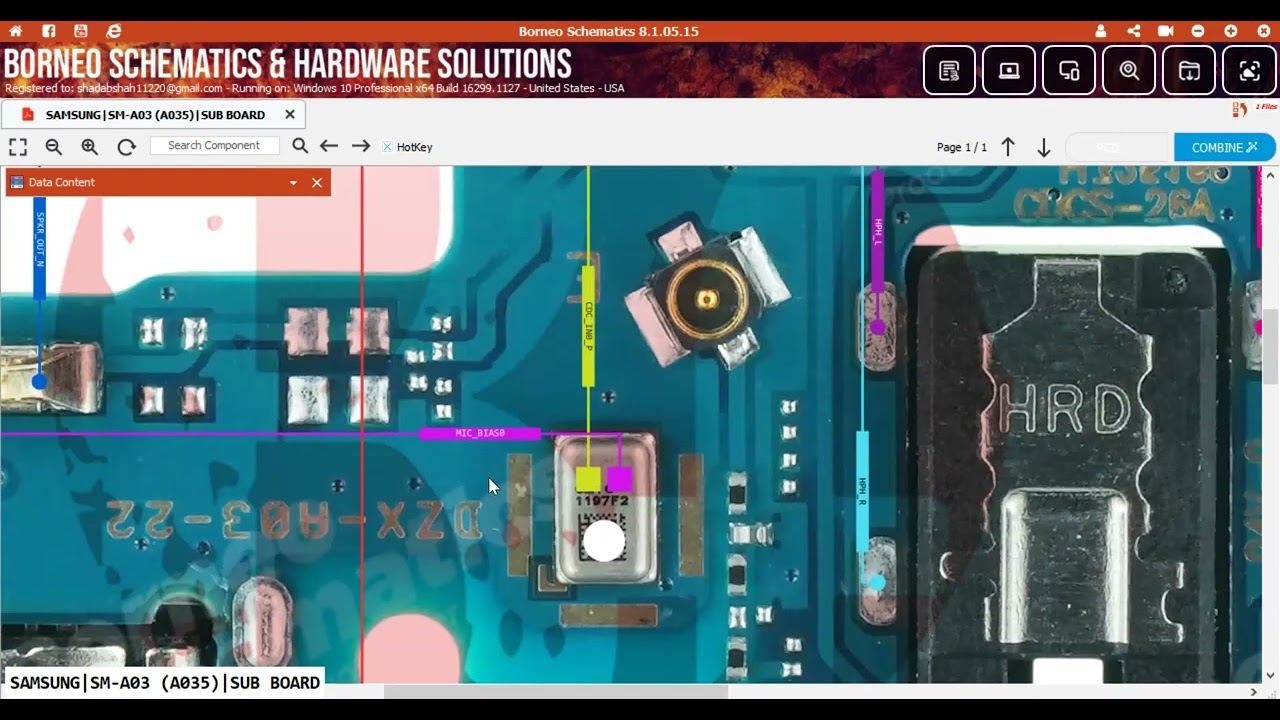
Task: Click the video camera icon
Action: point(1165,31)
